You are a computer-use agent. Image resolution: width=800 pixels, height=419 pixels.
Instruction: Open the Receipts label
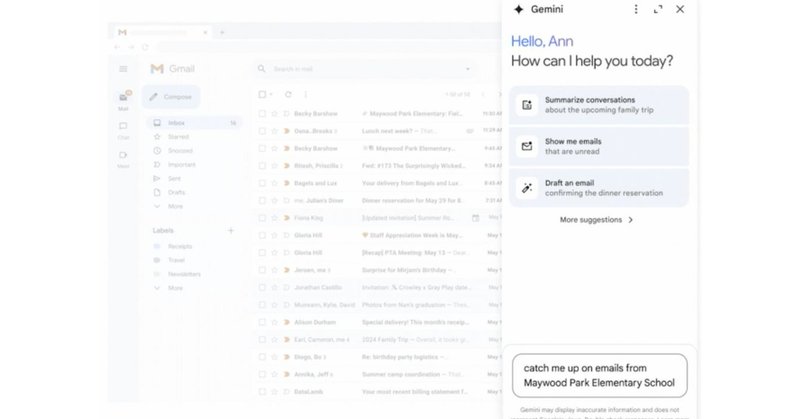coord(180,247)
